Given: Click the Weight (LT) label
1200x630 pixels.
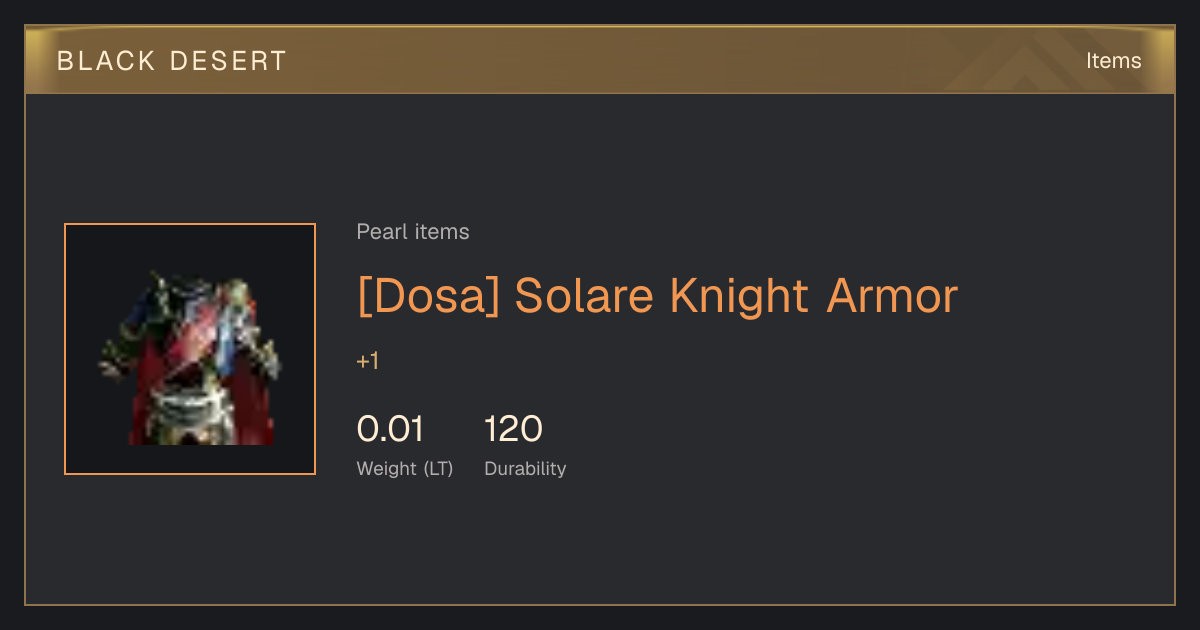Looking at the screenshot, I should pyautogui.click(x=405, y=468).
